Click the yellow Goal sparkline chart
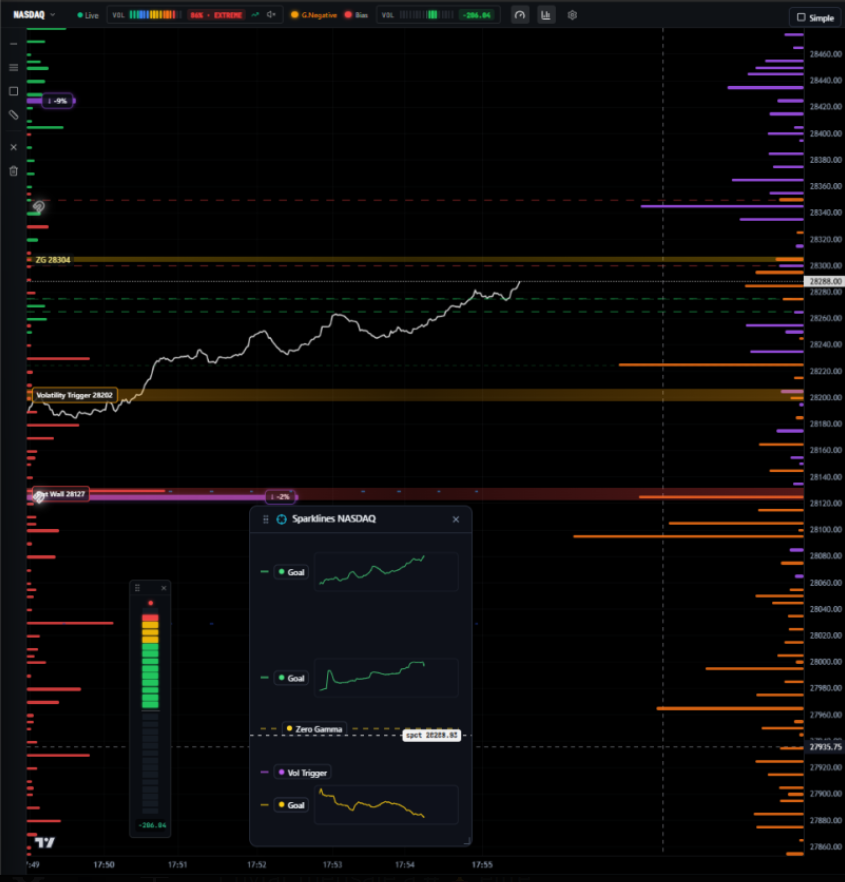845x882 pixels. click(x=386, y=805)
